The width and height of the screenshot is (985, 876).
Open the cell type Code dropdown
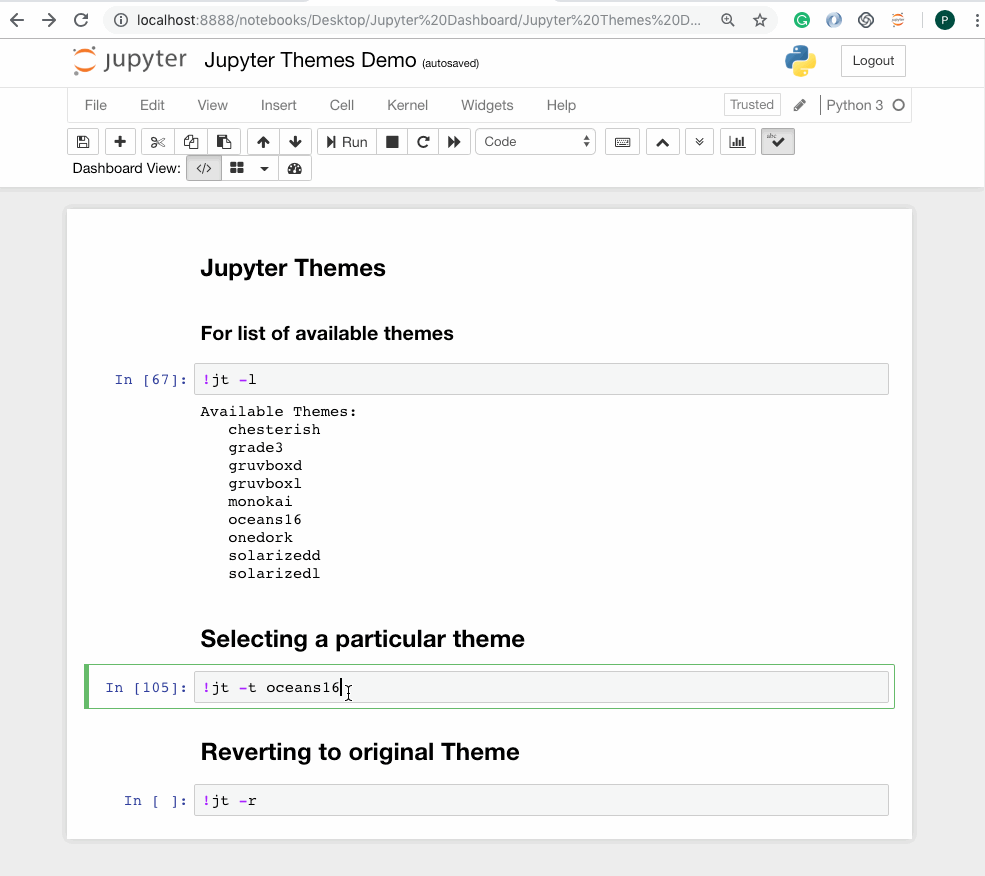tap(536, 142)
